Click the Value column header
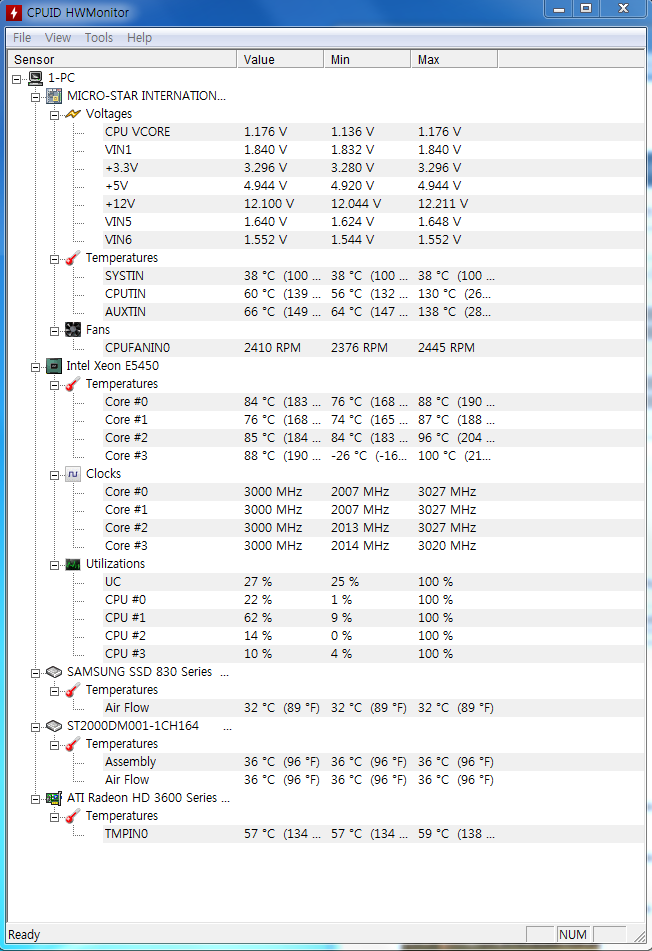This screenshot has height=951, width=652. click(x=280, y=59)
